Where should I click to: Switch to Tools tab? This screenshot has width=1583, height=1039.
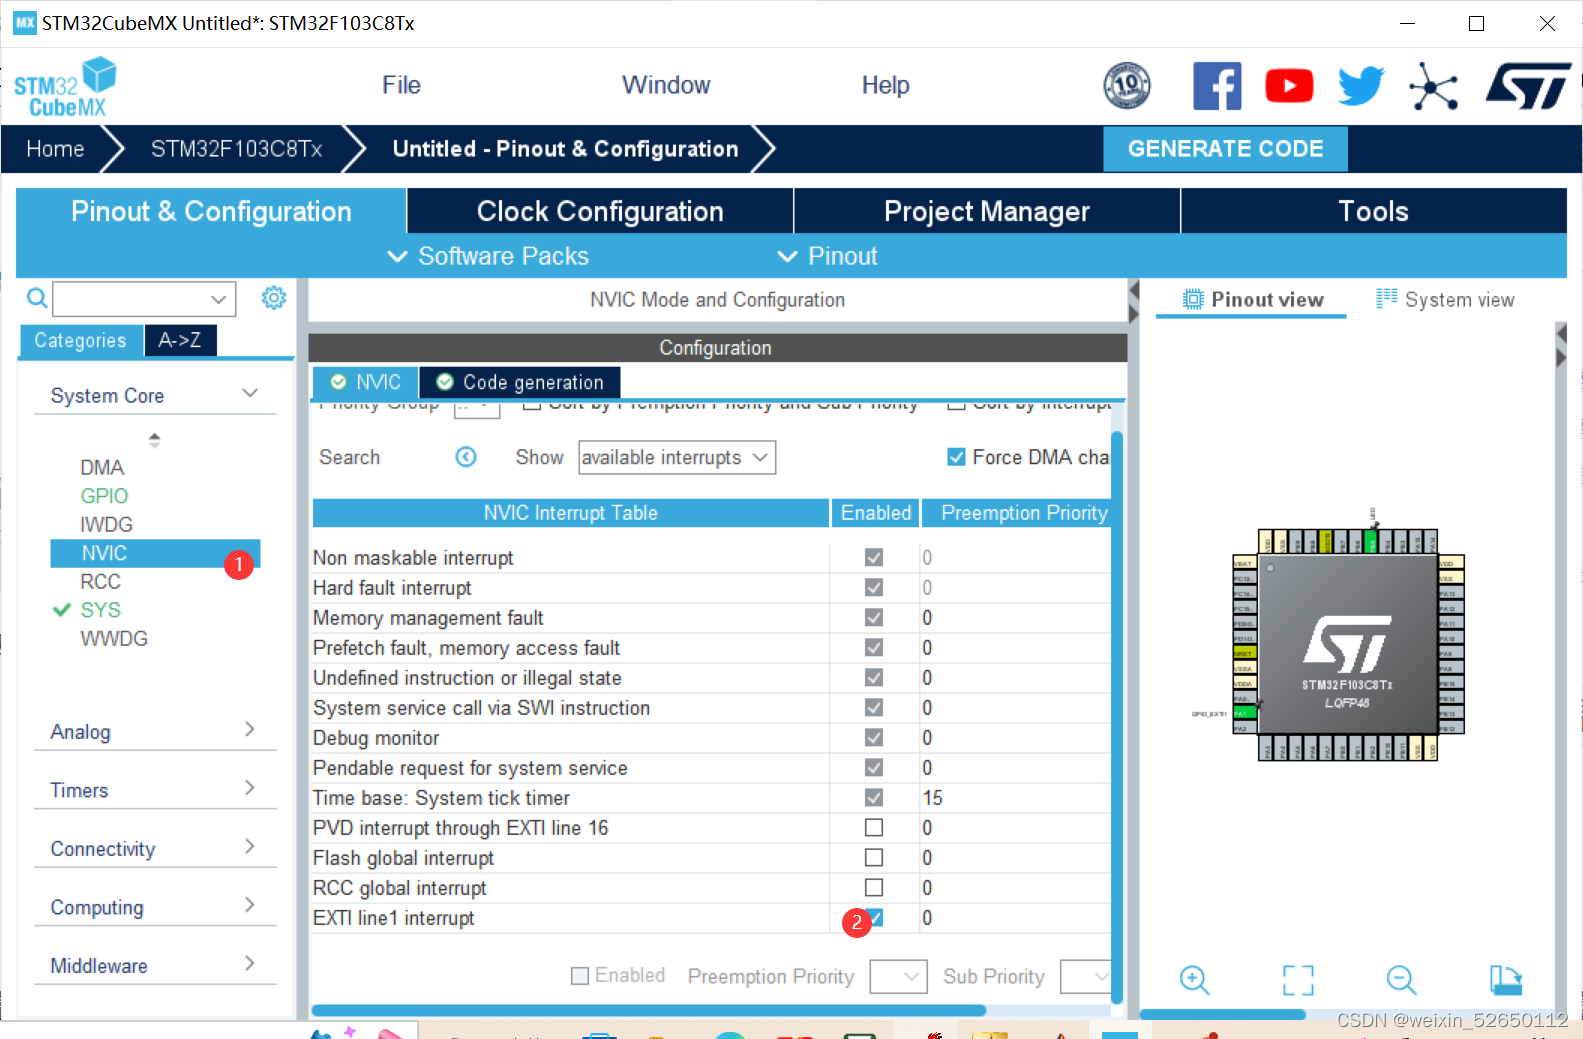click(1374, 211)
